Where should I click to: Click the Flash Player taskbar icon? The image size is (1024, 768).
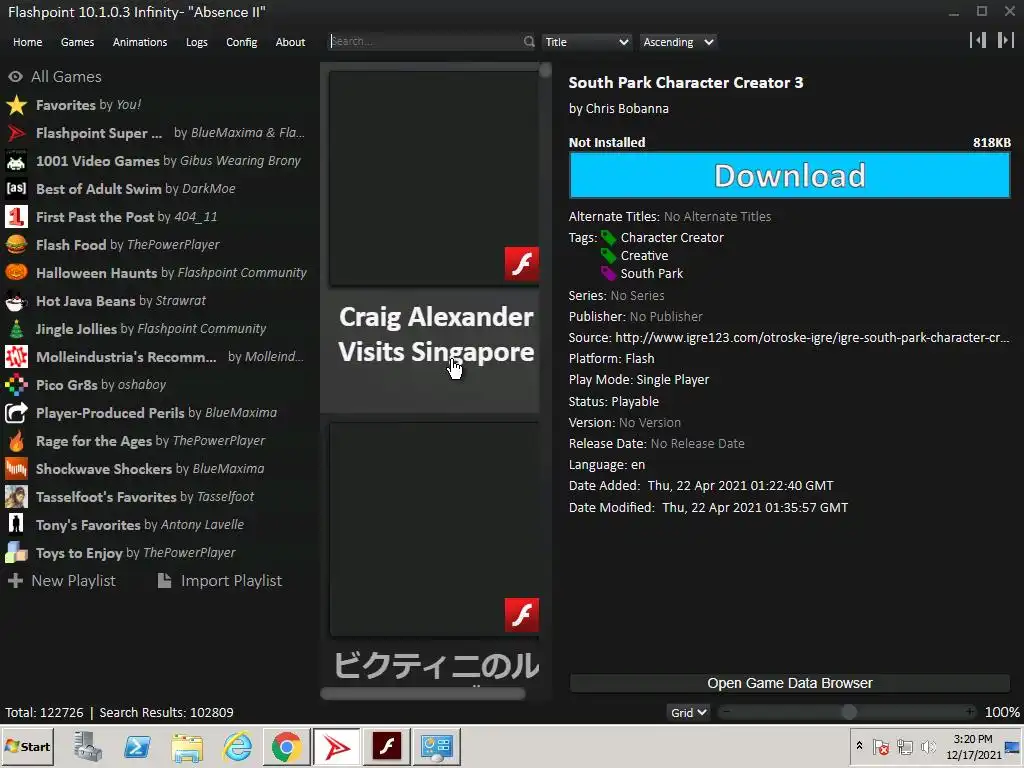pyautogui.click(x=387, y=746)
